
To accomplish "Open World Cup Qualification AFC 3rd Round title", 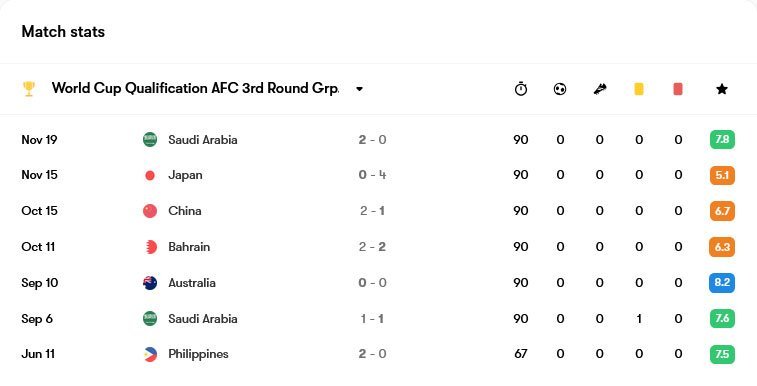I will click(x=196, y=88).
